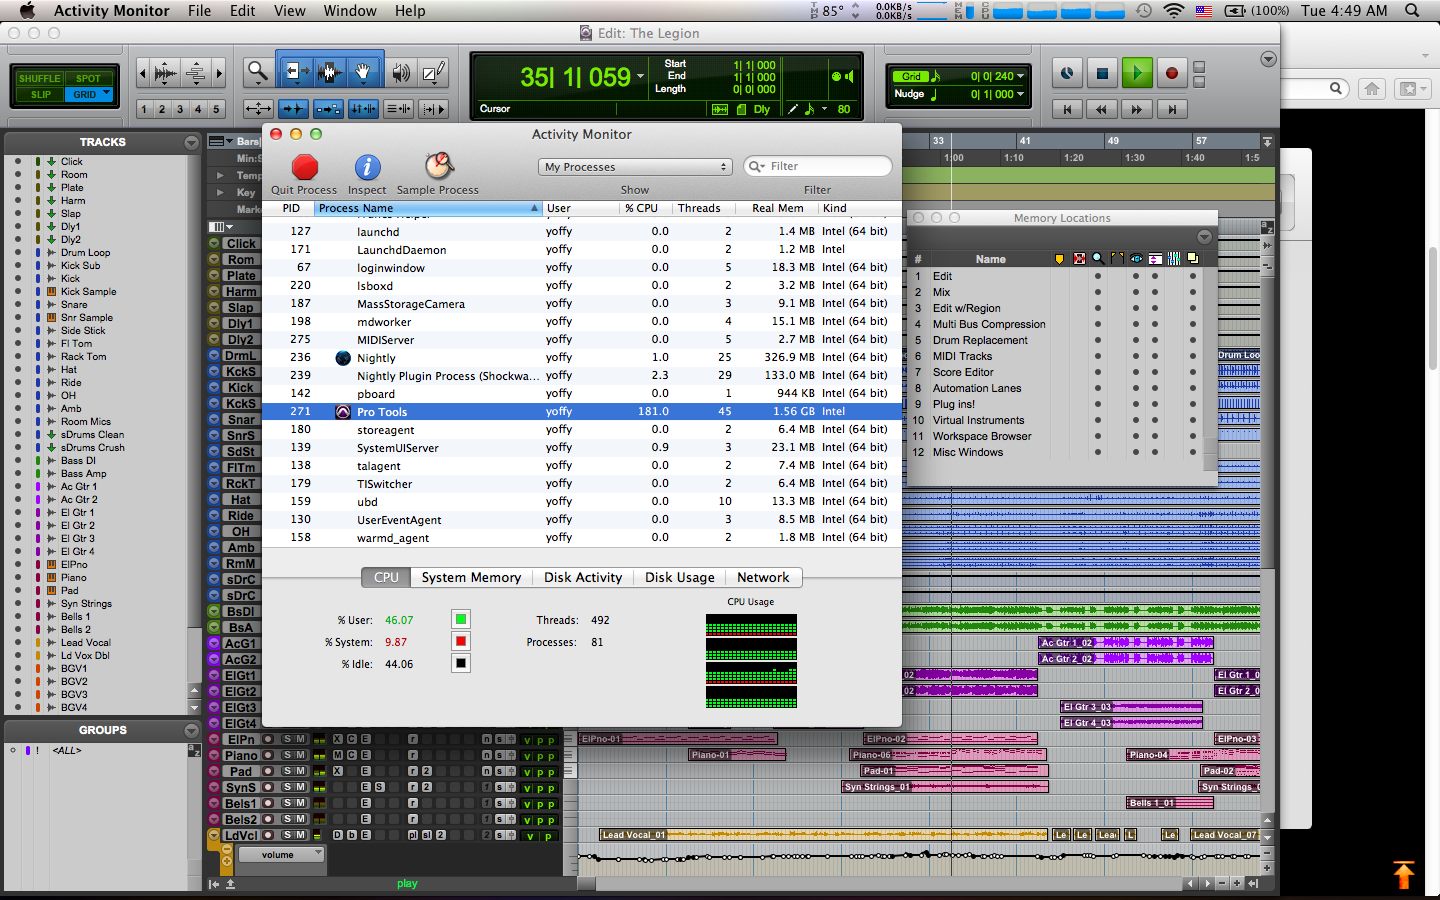
Task: Click the audio waveform zoom icon
Action: [x=165, y=72]
